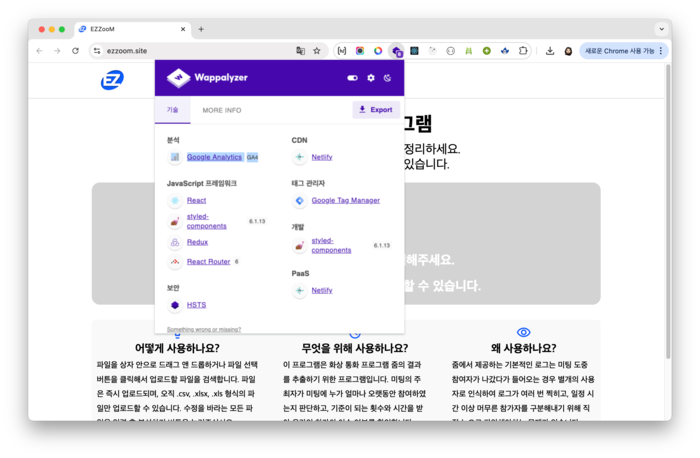
Task: Click the 왜 사용하나요? heading
Action: [x=523, y=348]
